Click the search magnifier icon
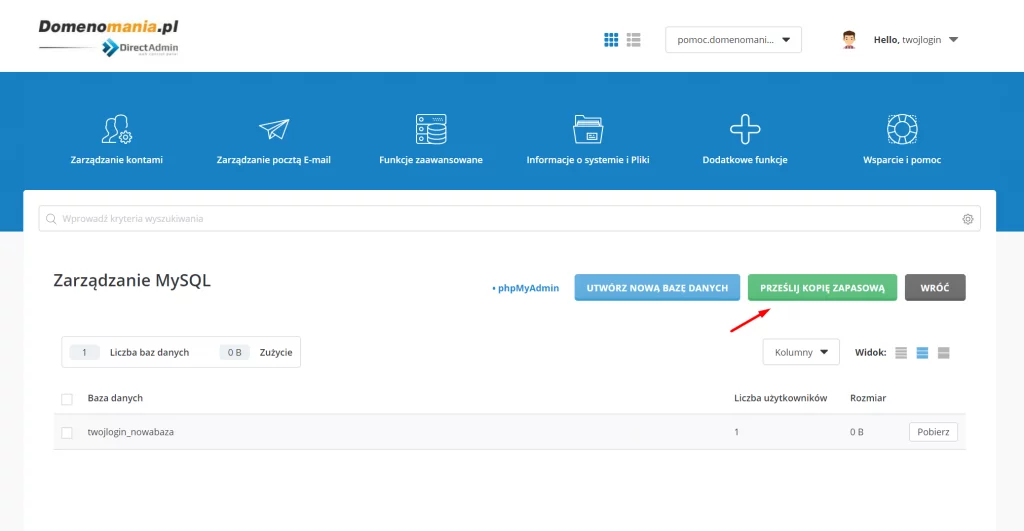This screenshot has width=1024, height=531. click(x=51, y=219)
